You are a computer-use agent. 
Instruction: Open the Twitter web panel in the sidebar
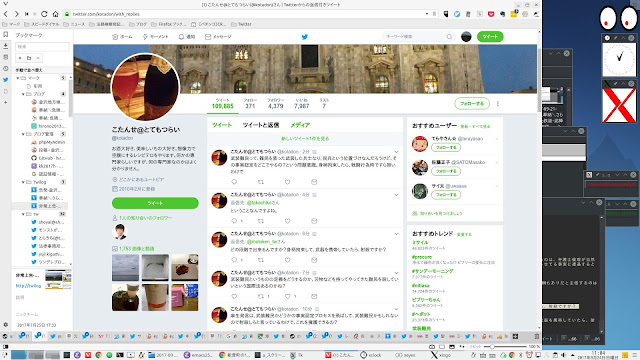5,80
